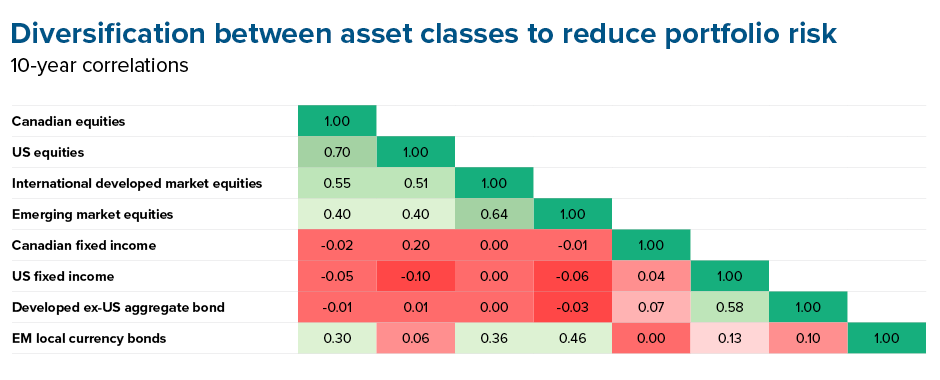Select the 0.20 red cell
Image resolution: width=940 pixels, height=380 pixels.
point(415,245)
